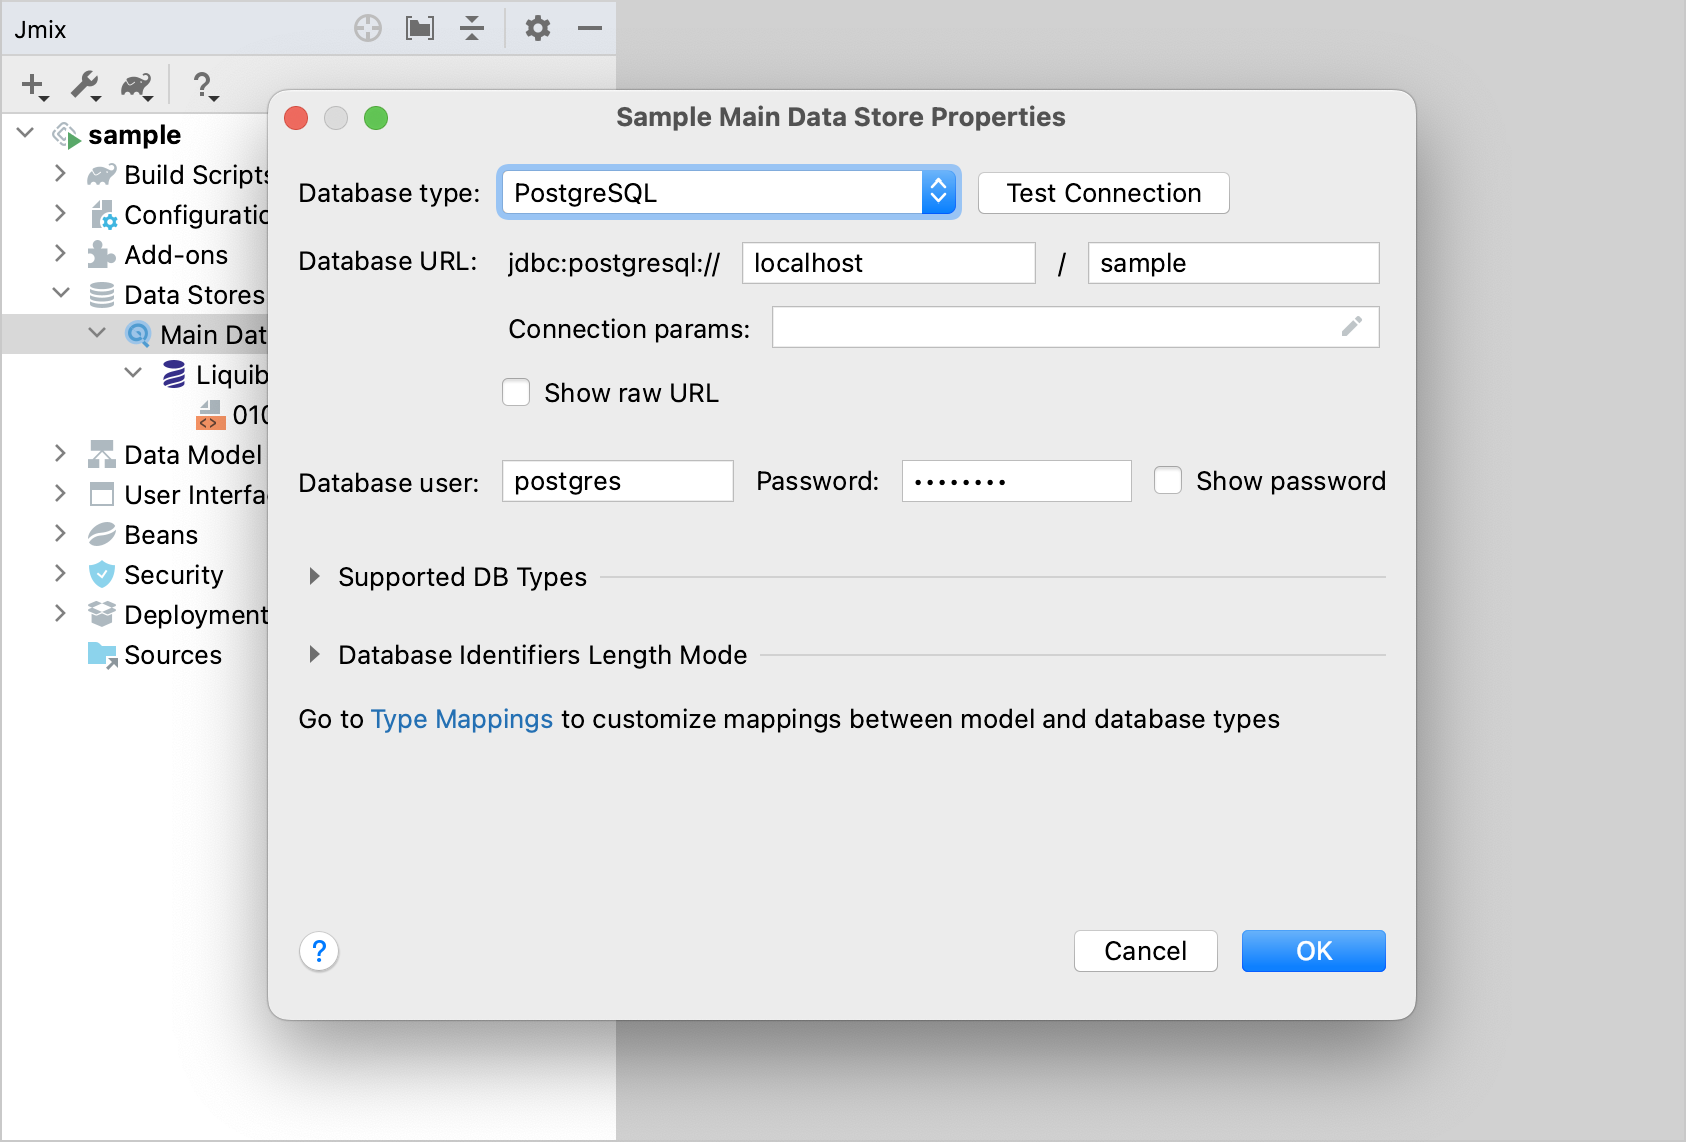Click the Configuration node icon
The height and width of the screenshot is (1142, 1686).
click(x=103, y=215)
